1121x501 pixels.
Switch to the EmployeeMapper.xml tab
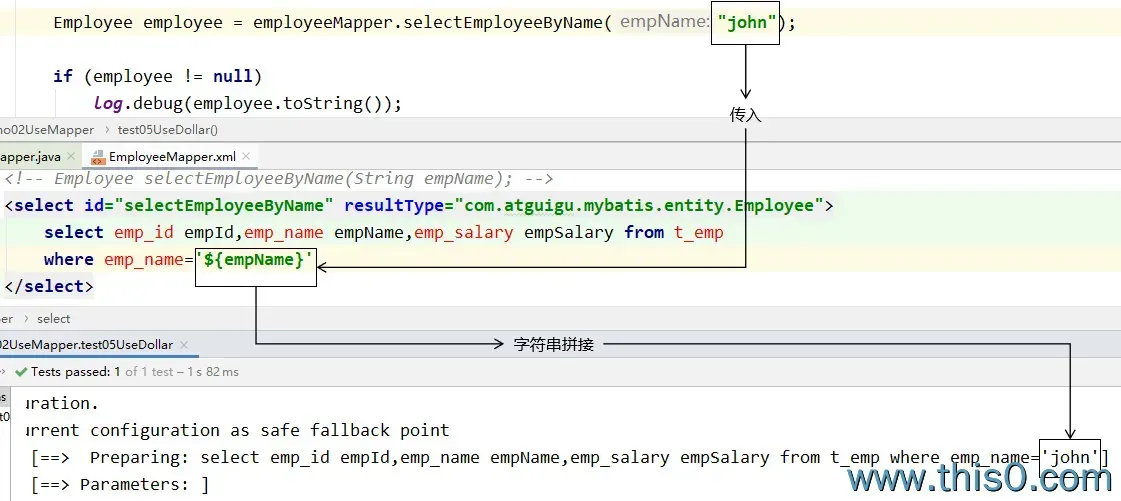[x=174, y=157]
